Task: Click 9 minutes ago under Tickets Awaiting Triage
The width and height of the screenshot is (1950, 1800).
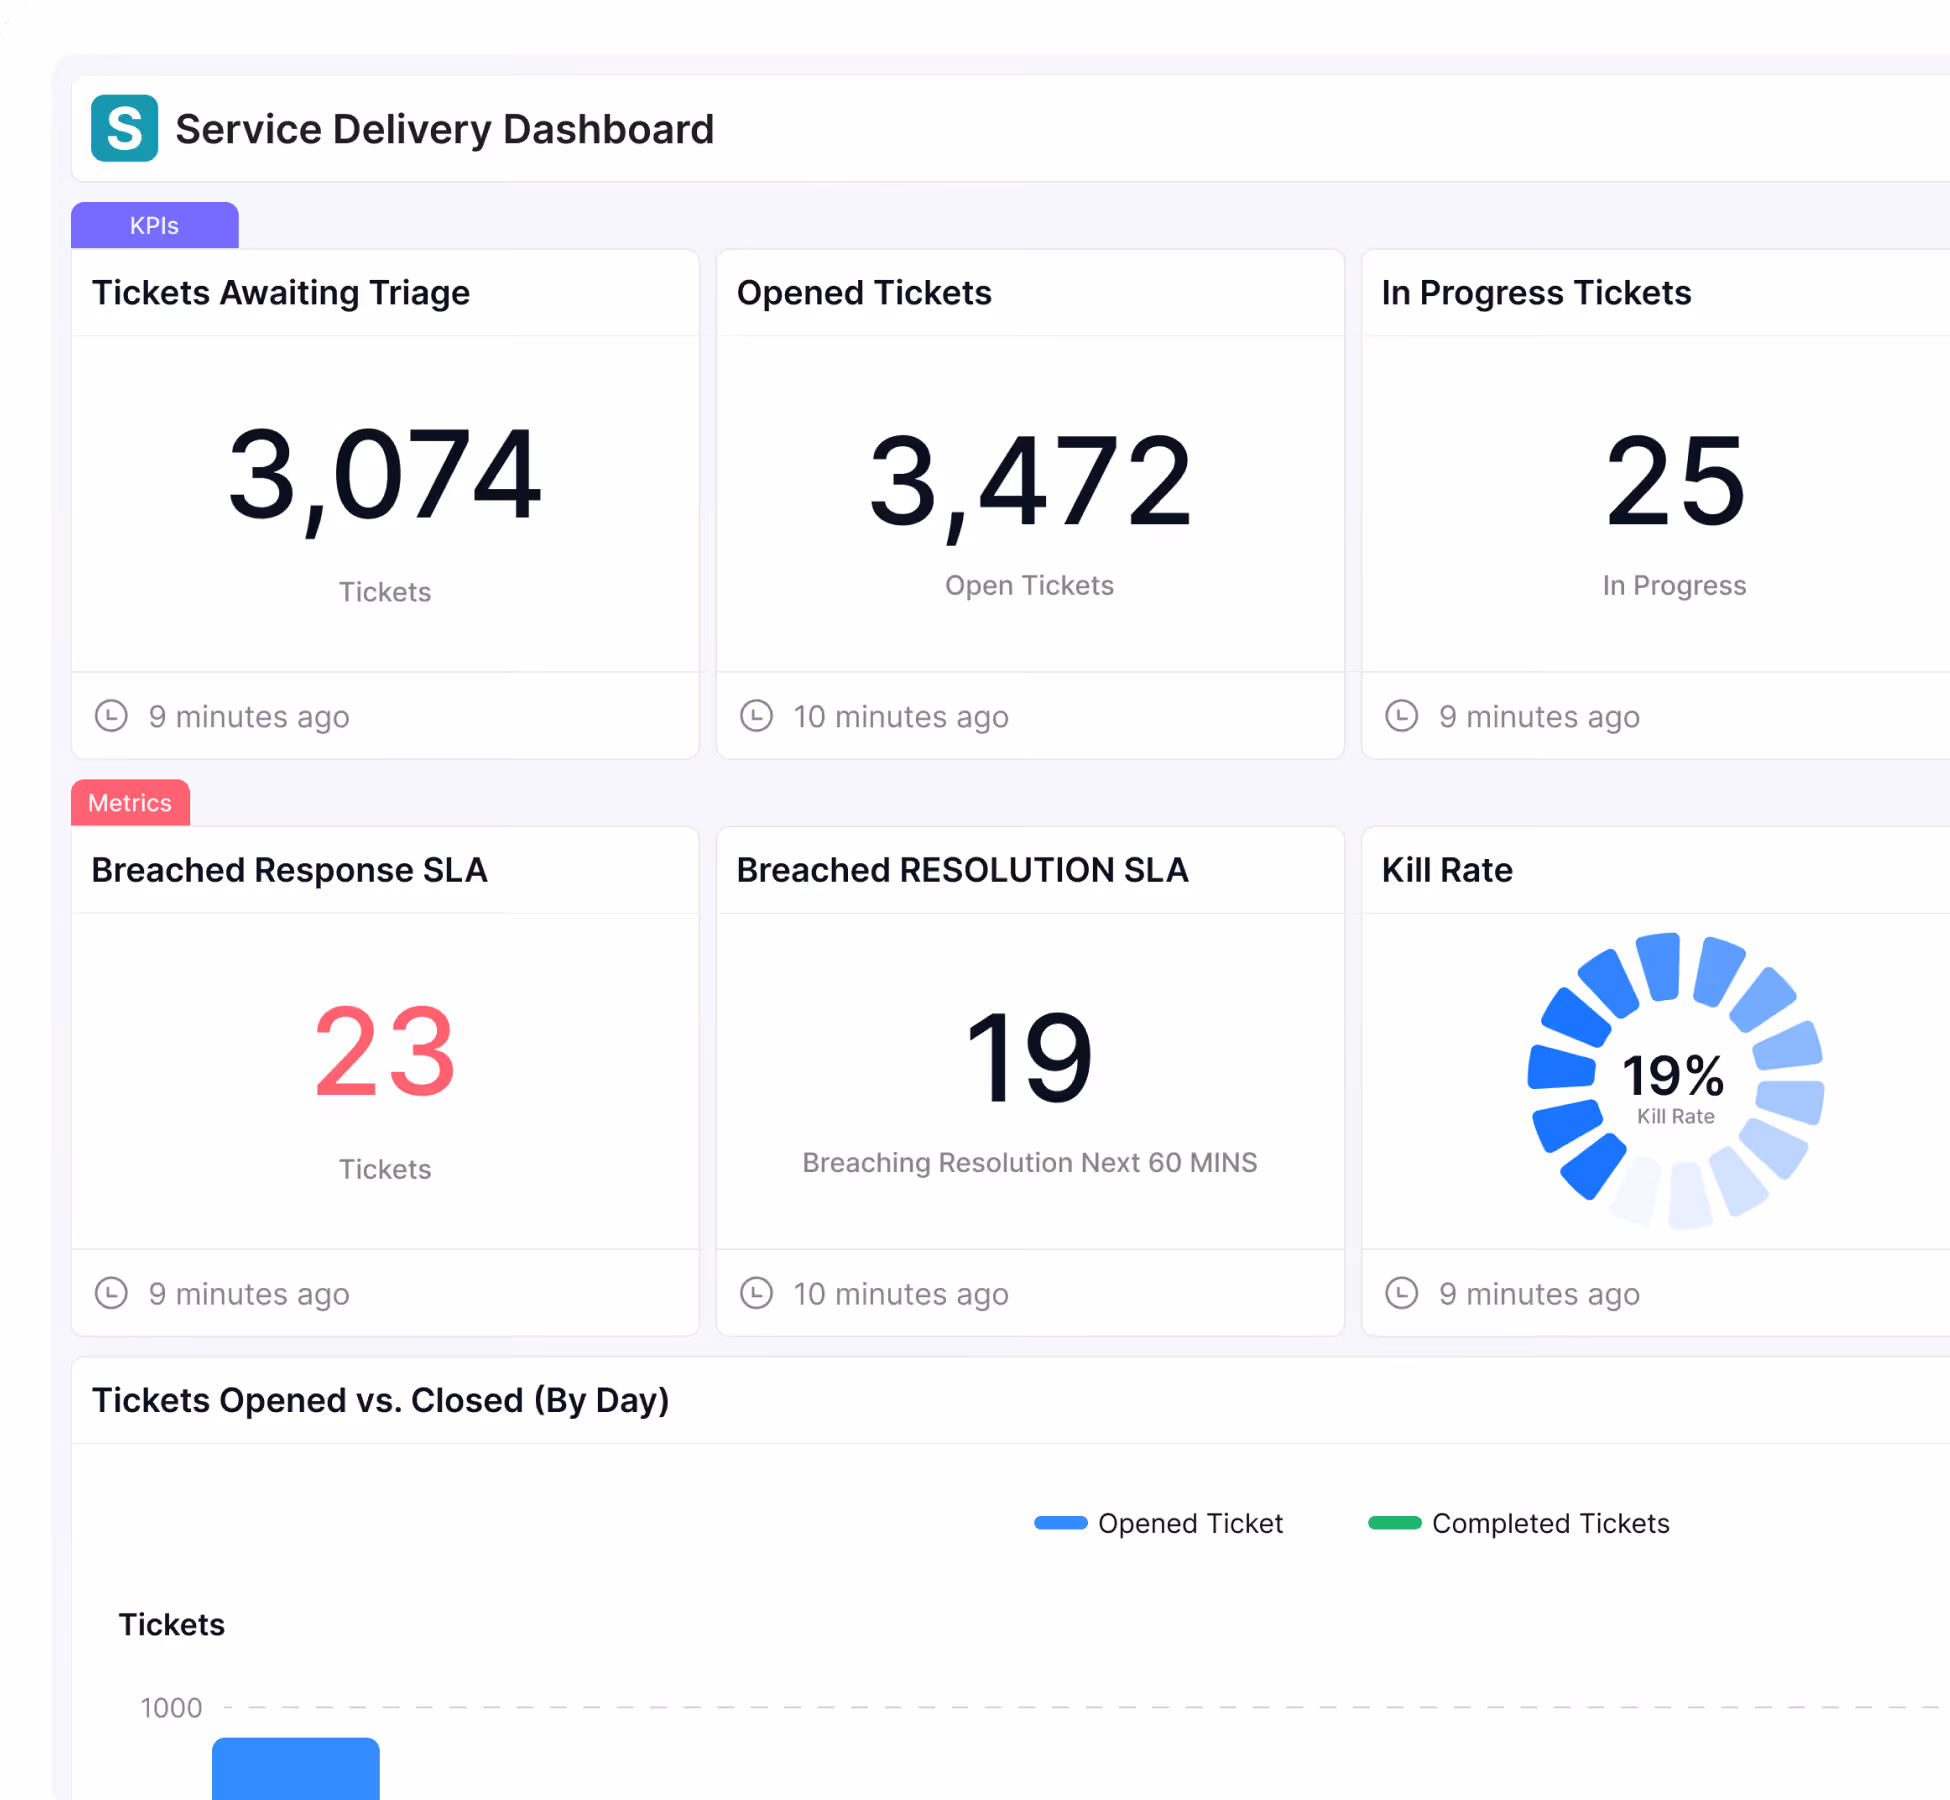Action: [249, 716]
